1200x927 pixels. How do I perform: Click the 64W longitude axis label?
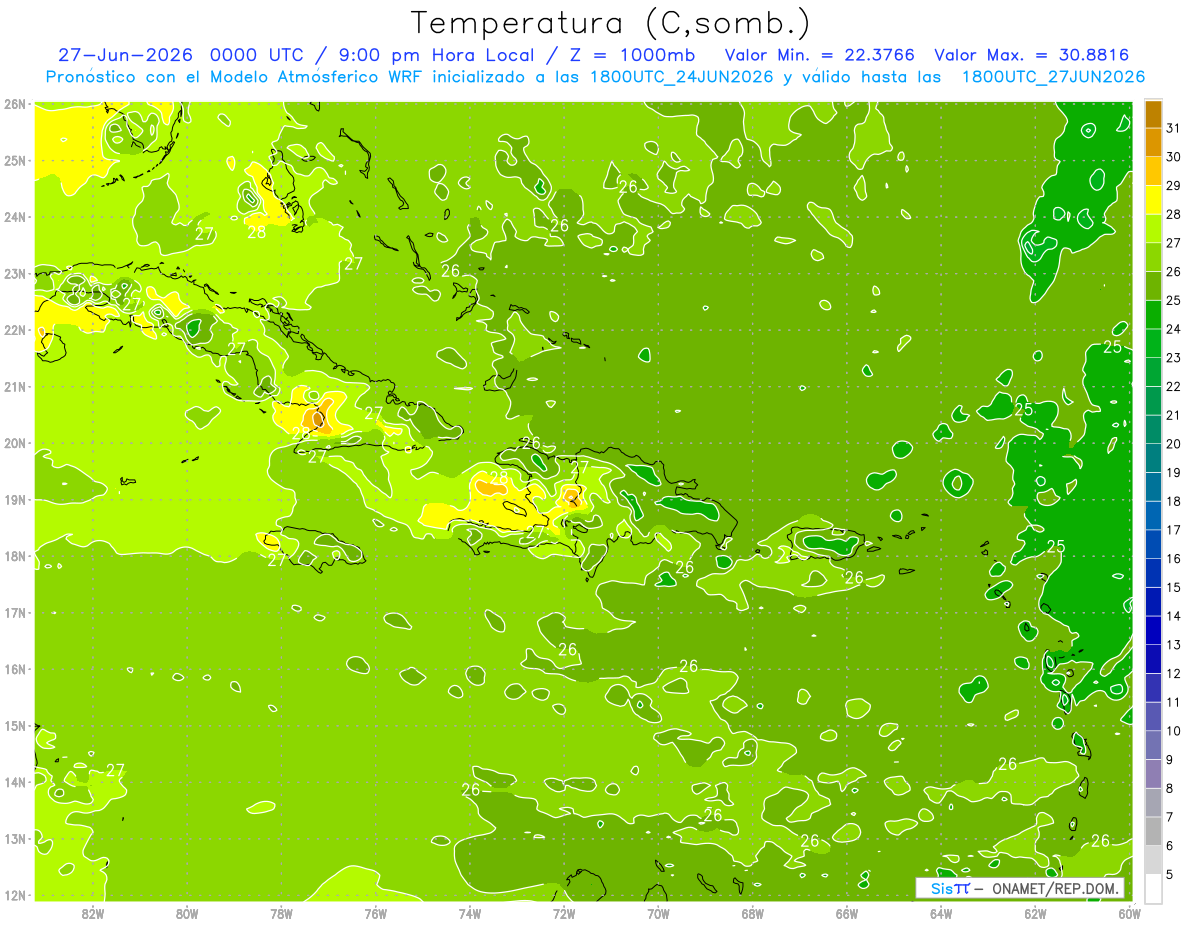pos(941,914)
